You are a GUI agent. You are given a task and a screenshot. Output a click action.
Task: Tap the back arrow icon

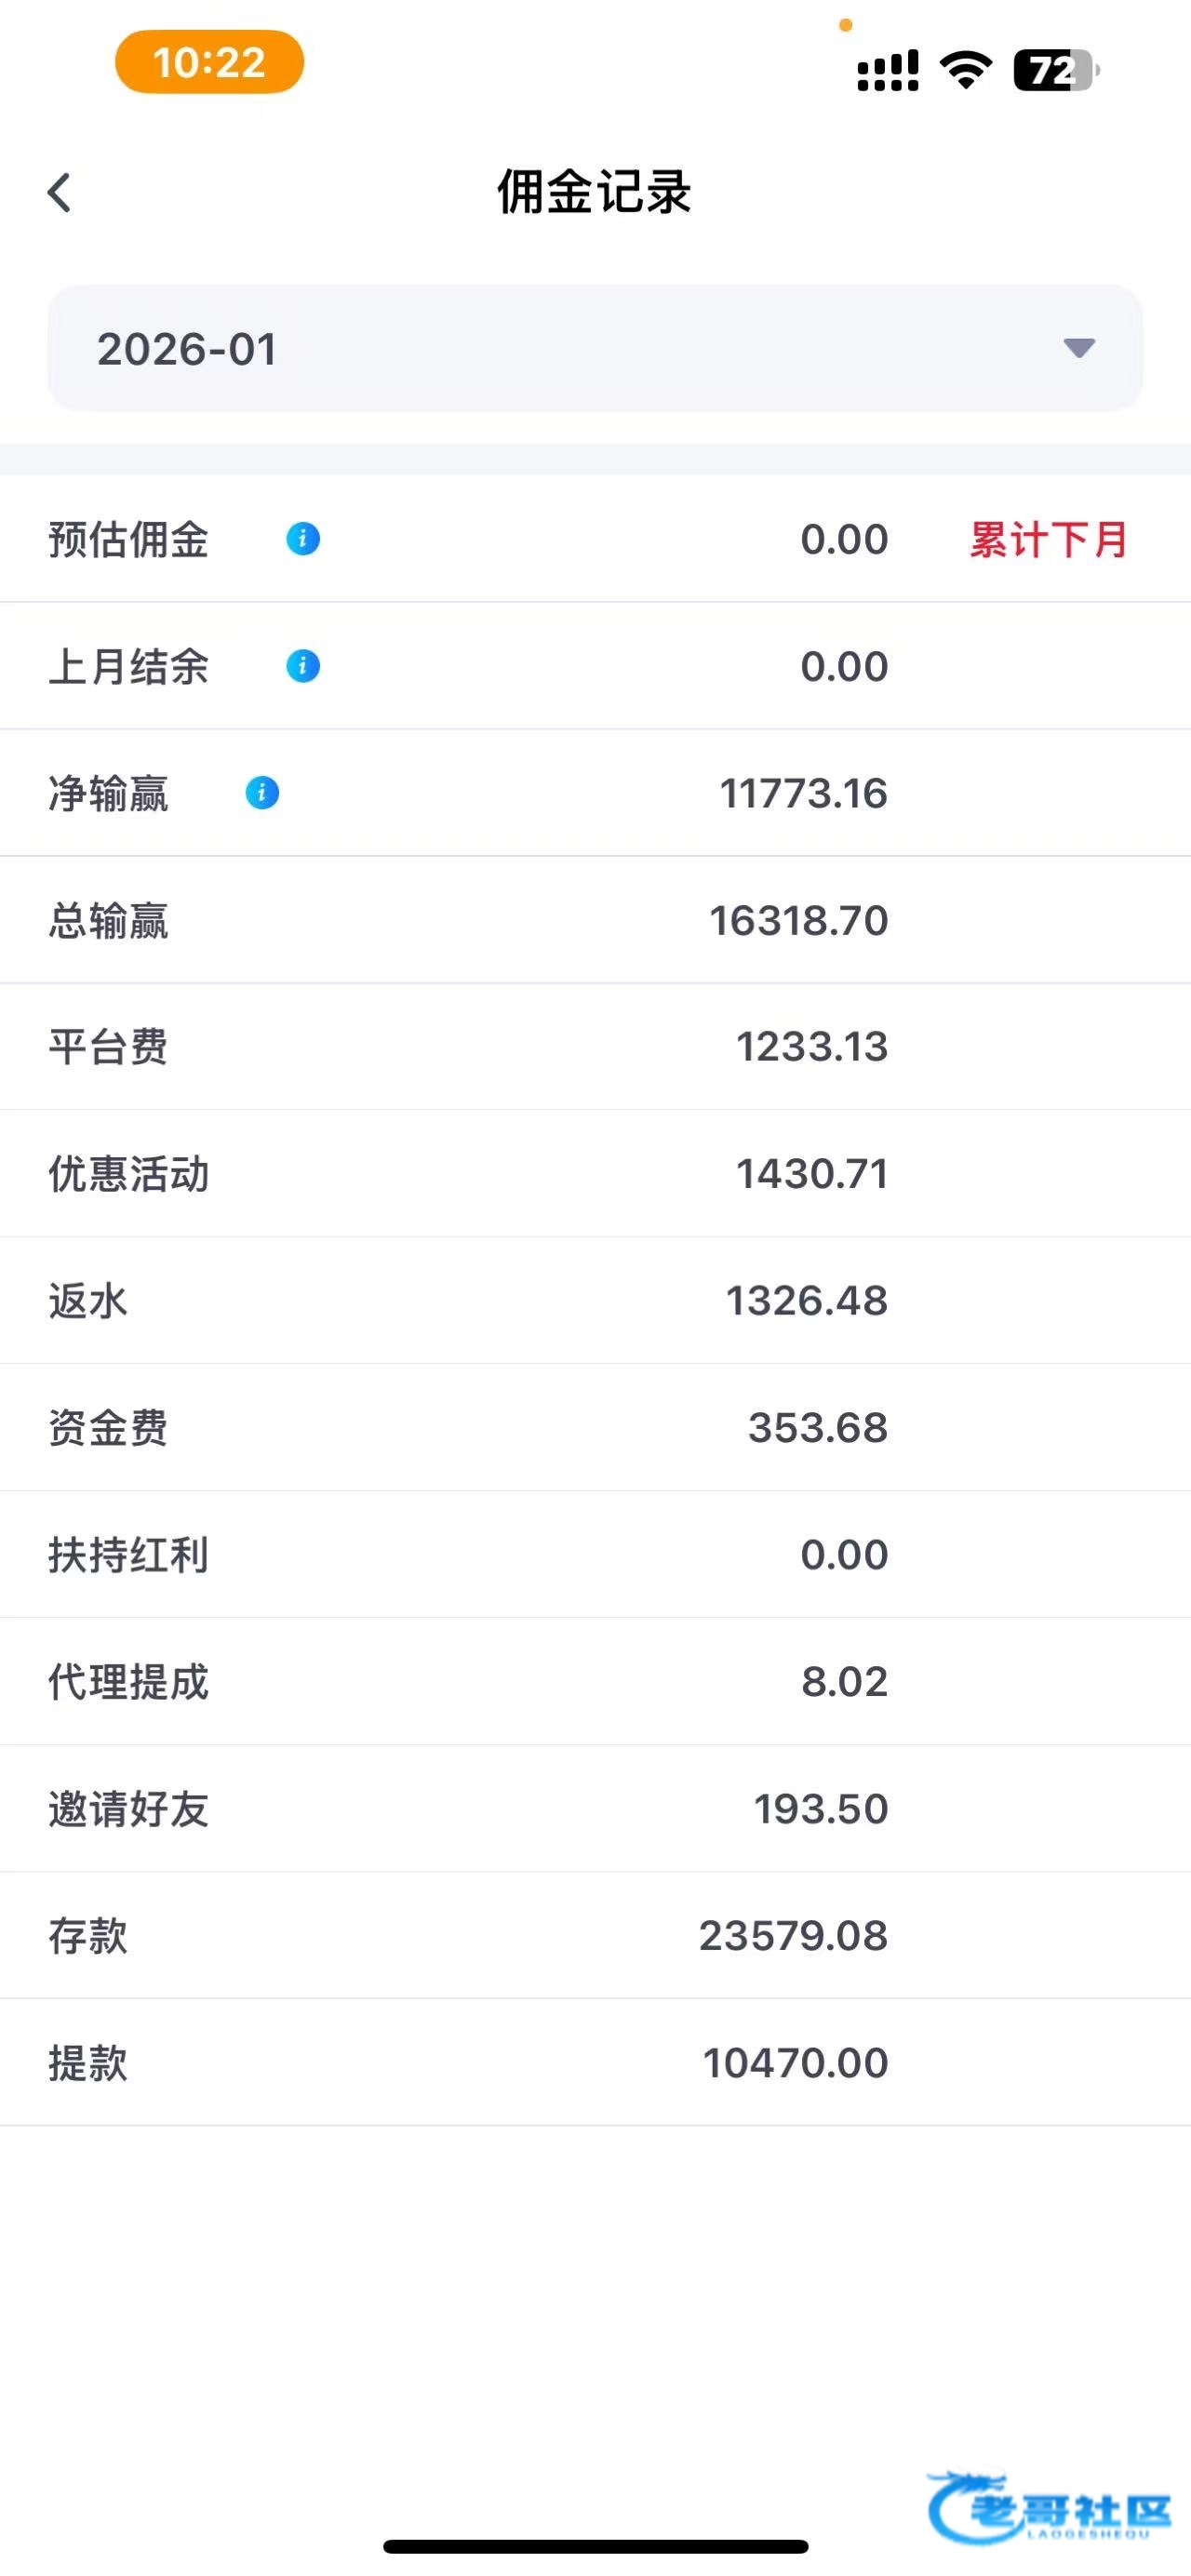pyautogui.click(x=60, y=193)
